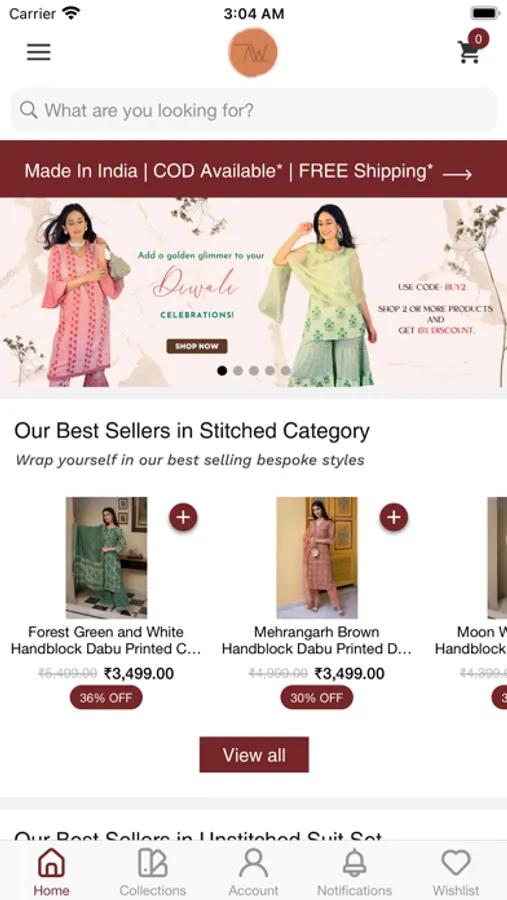Image resolution: width=507 pixels, height=900 pixels.
Task: Select third carousel page dot
Action: pyautogui.click(x=254, y=371)
